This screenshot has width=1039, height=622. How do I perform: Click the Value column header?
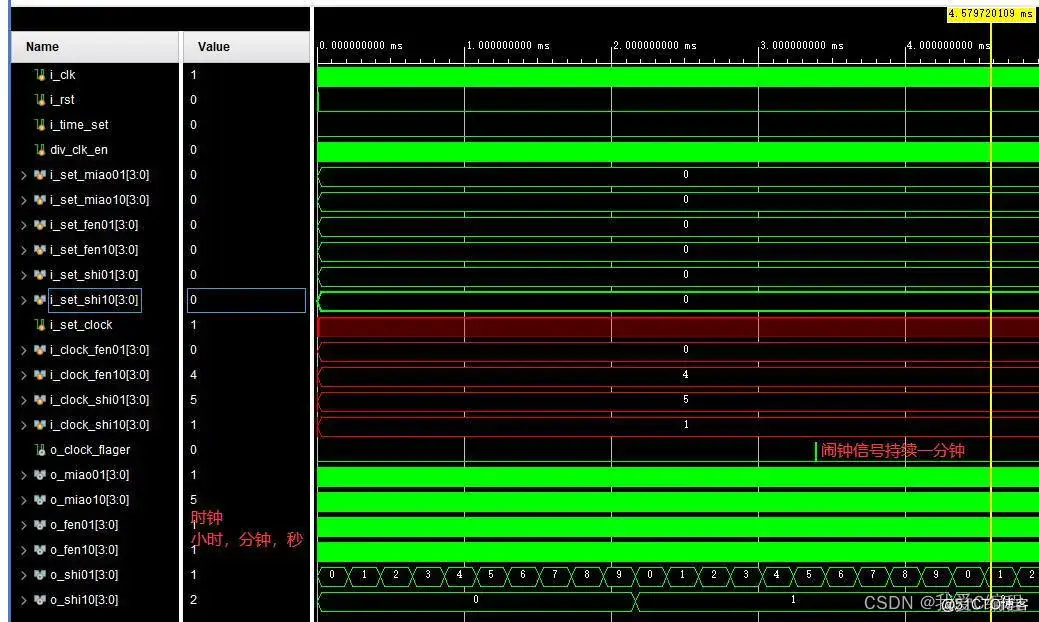point(215,46)
